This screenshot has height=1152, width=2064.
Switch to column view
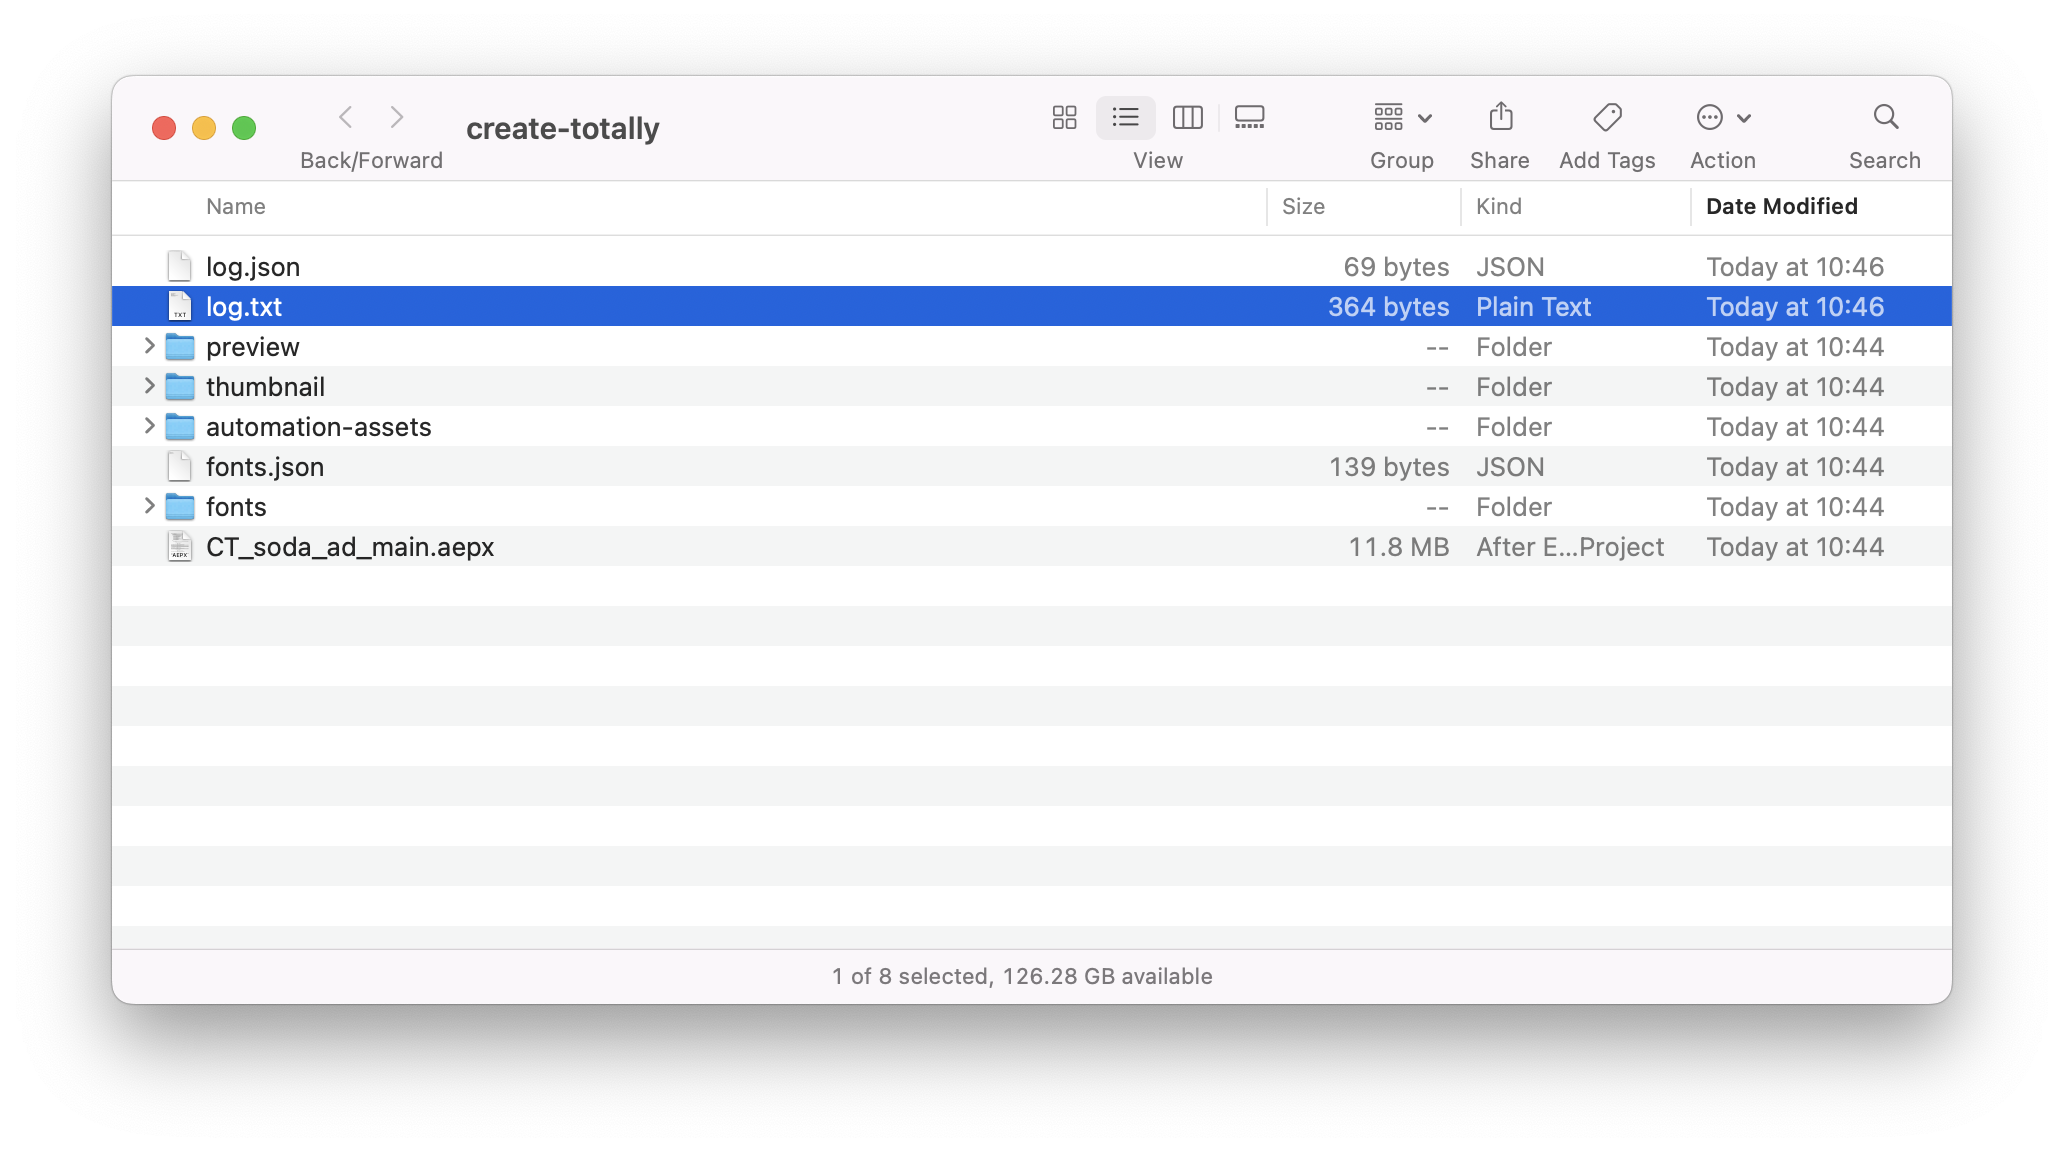pyautogui.click(x=1187, y=118)
